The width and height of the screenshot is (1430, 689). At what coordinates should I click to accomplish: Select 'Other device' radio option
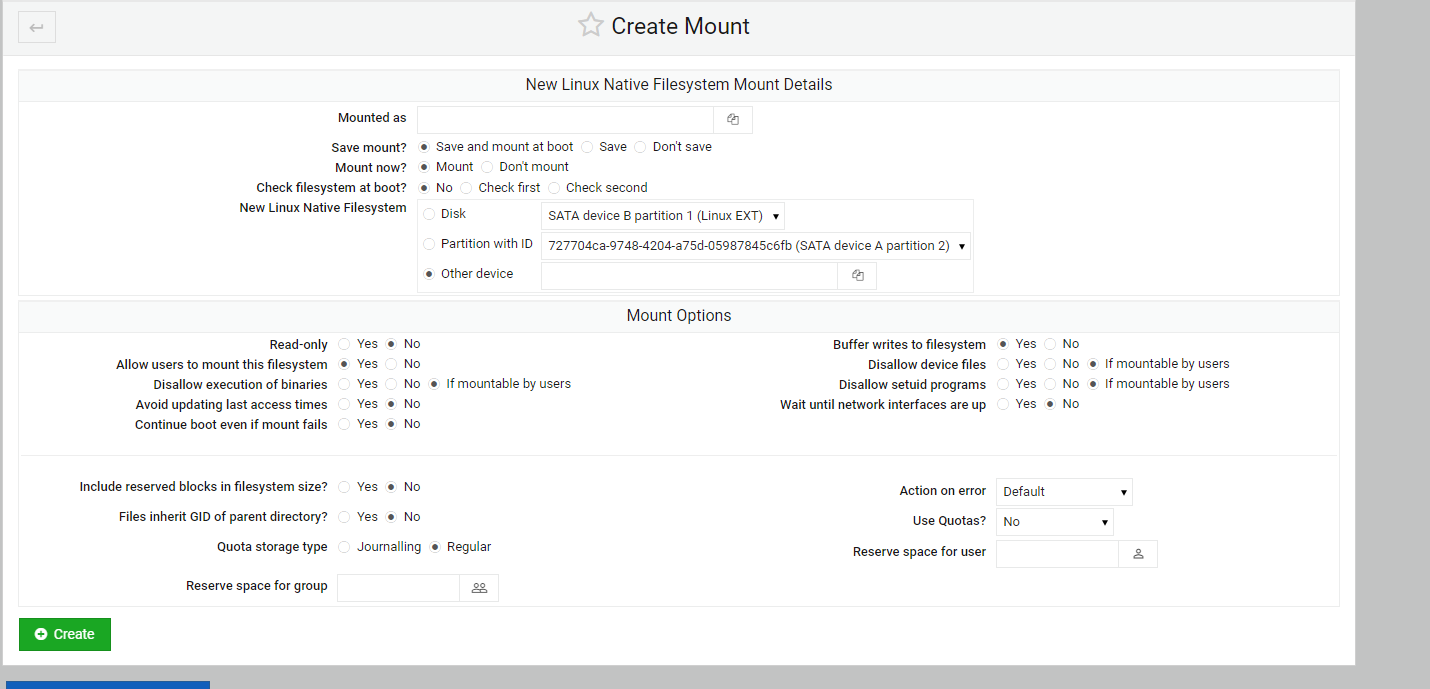point(430,274)
